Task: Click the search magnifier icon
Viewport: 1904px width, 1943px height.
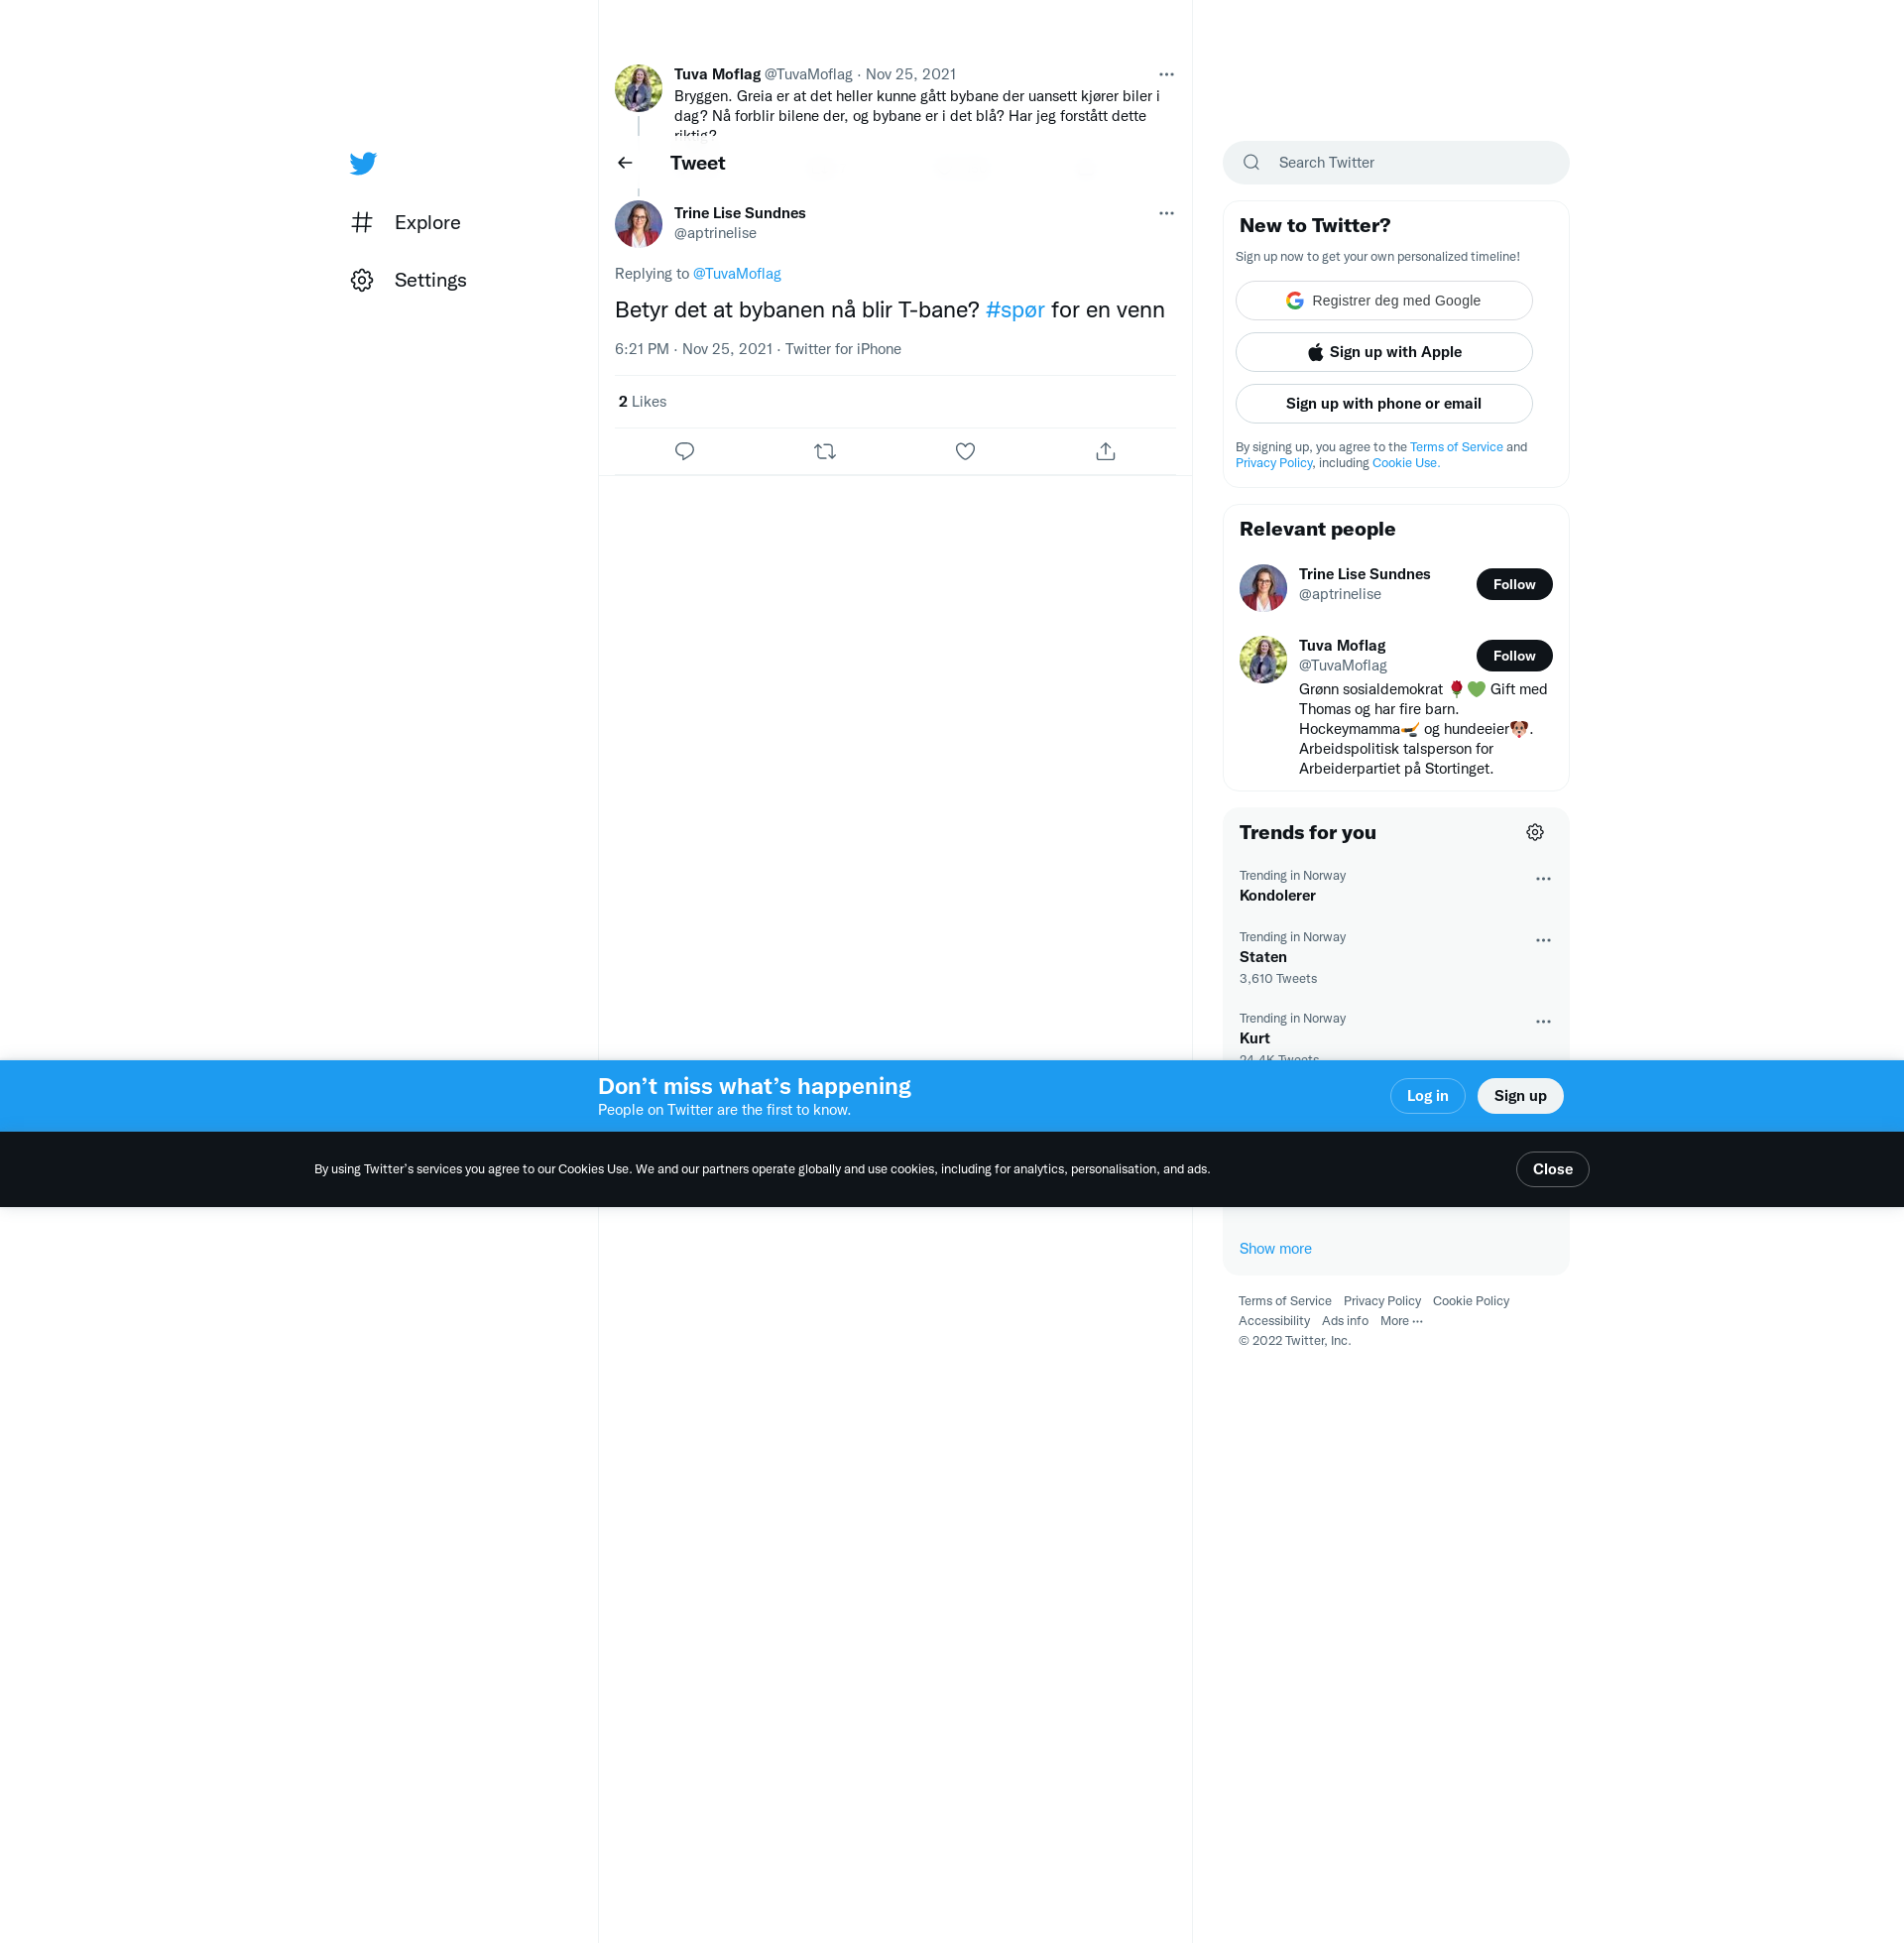Action: pos(1251,162)
